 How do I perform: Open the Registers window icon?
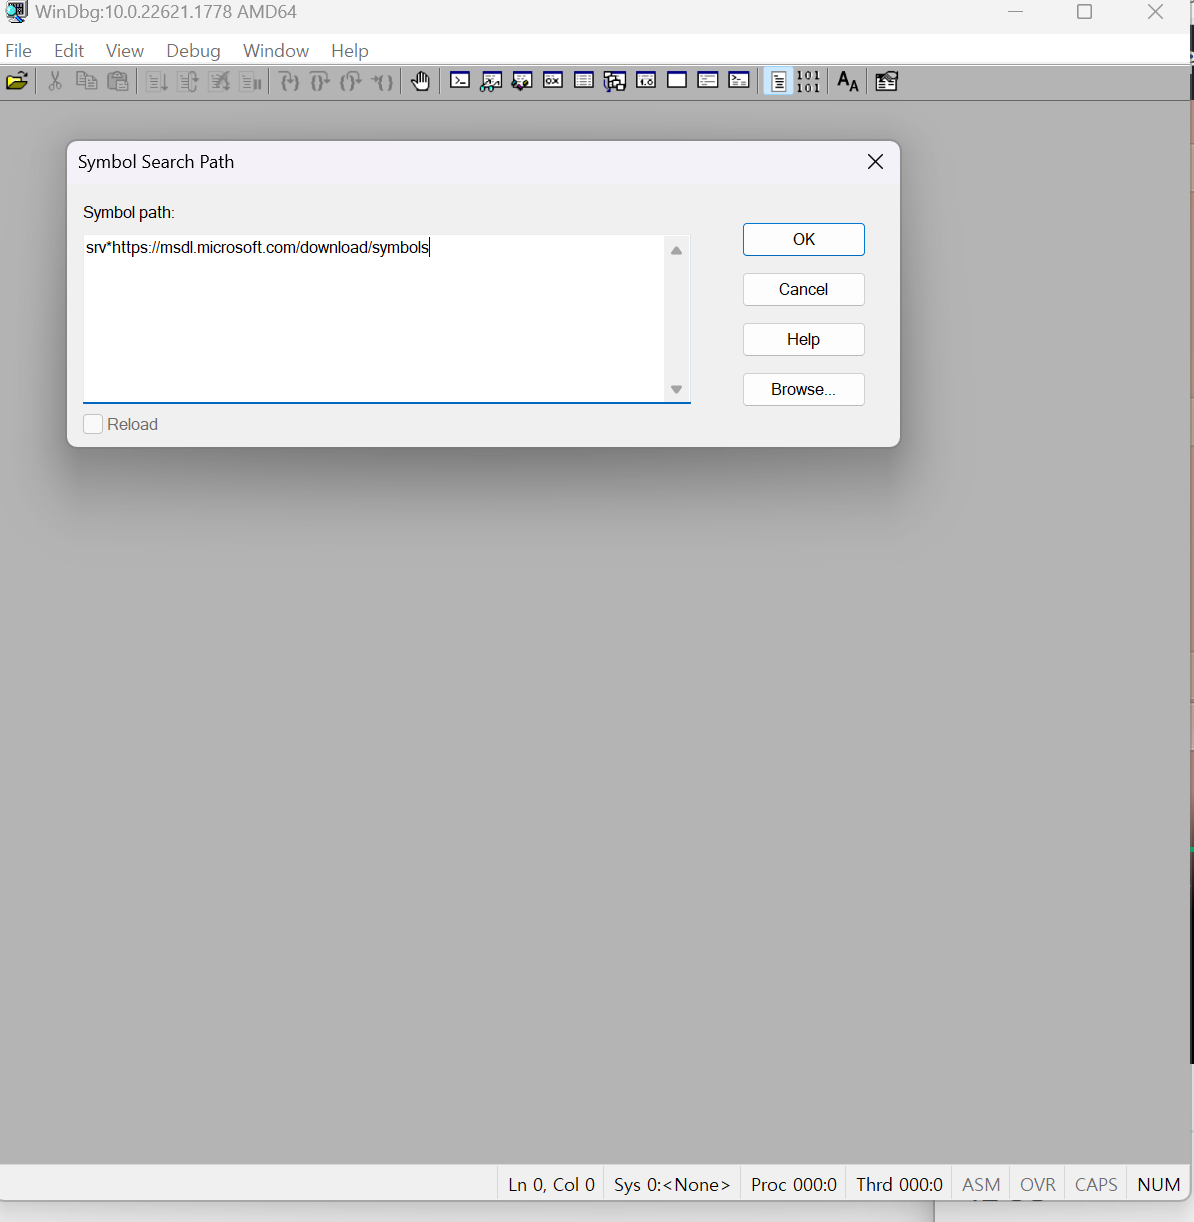pyautogui.click(x=553, y=81)
